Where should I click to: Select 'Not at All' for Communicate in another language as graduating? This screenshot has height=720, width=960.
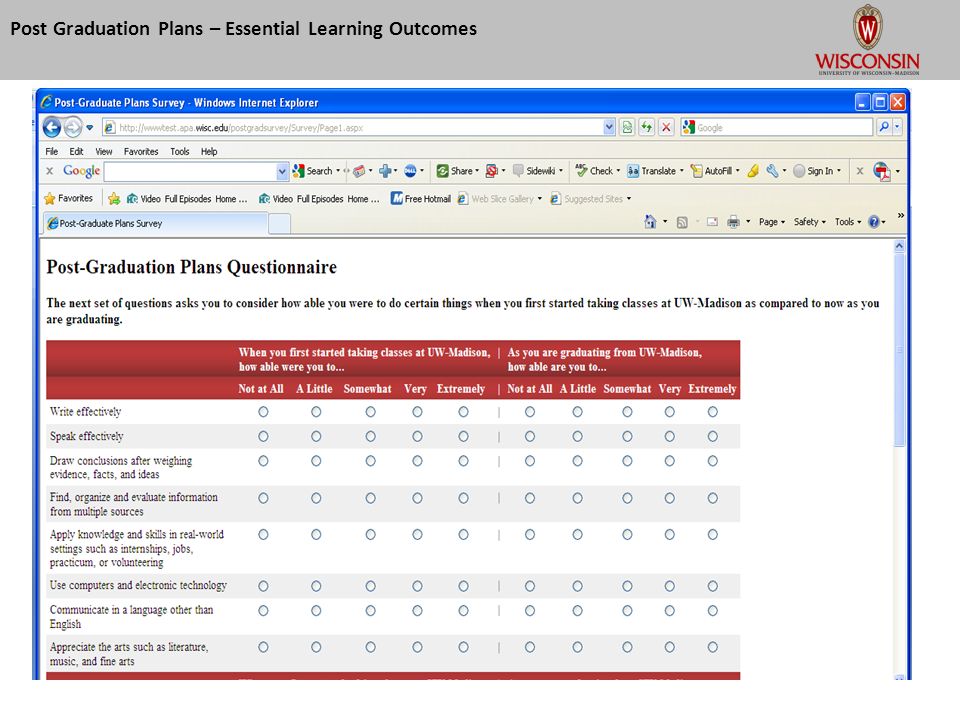(x=530, y=610)
